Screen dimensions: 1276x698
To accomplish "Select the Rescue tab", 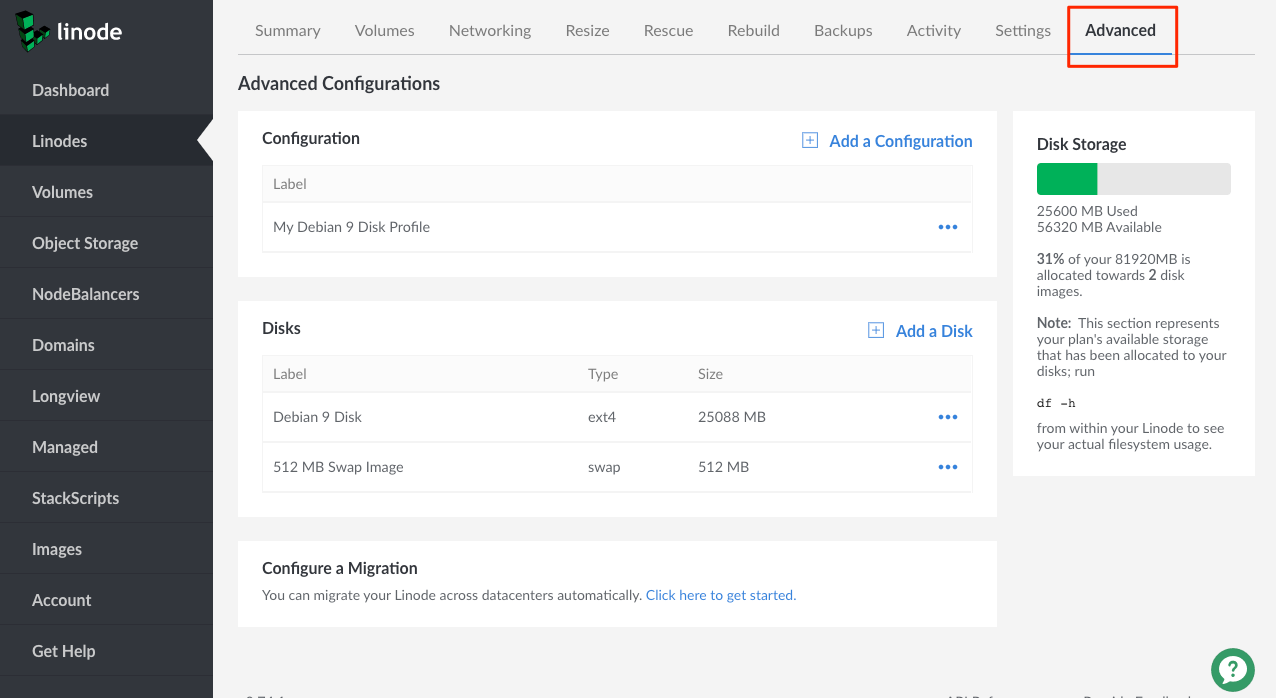I will point(668,30).
